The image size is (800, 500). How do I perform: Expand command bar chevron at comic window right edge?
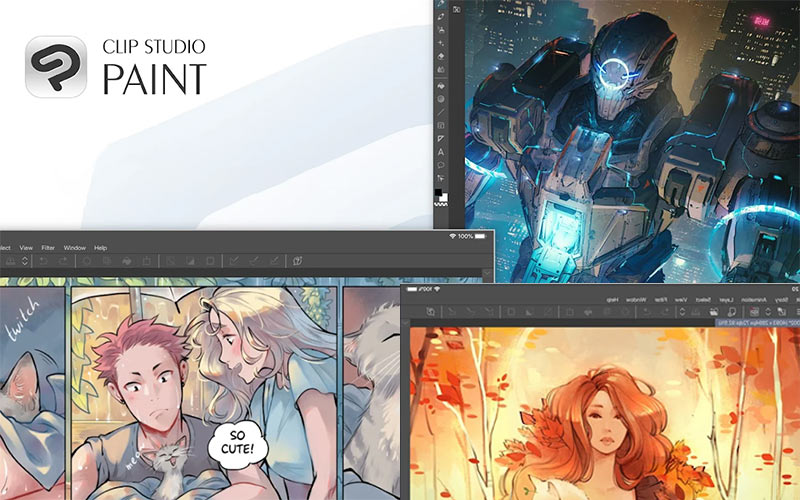click(x=487, y=274)
